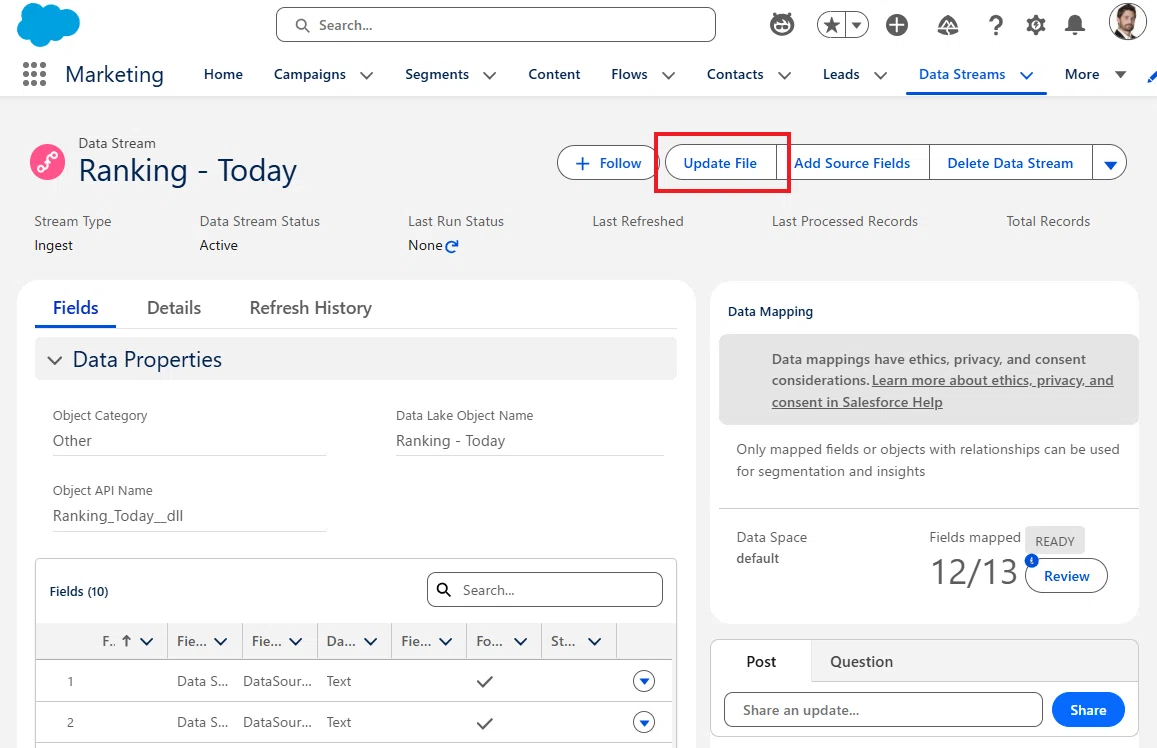Open the App Launcher grid icon
Viewport: 1157px width, 748px height.
[34, 74]
